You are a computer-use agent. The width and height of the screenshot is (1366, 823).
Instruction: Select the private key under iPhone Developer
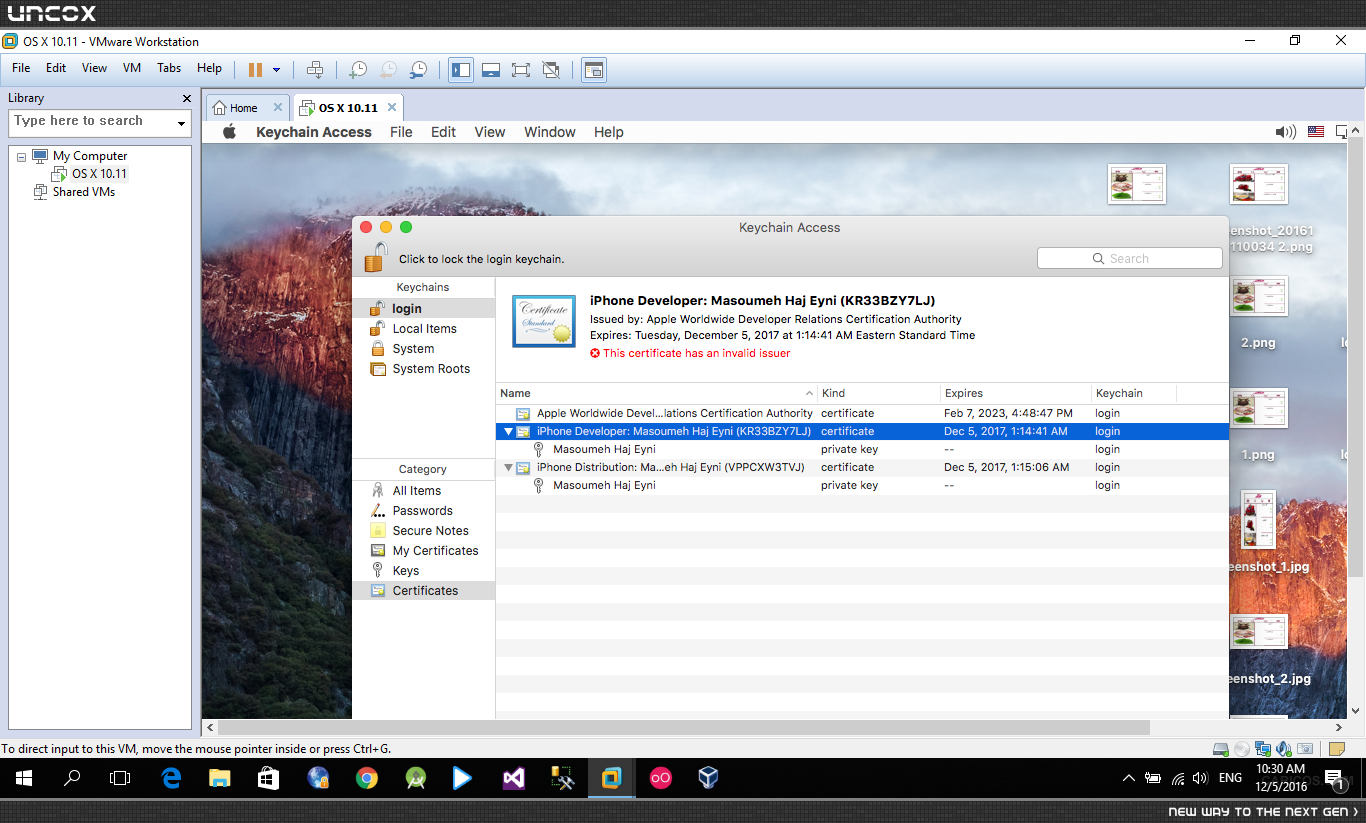[x=862, y=449]
